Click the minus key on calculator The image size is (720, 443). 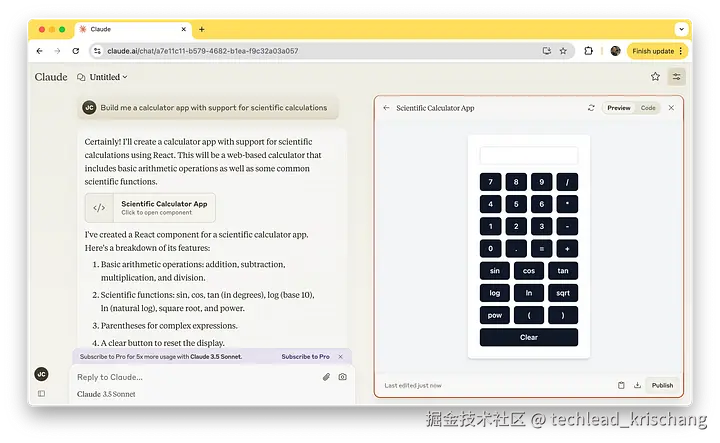[567, 226]
